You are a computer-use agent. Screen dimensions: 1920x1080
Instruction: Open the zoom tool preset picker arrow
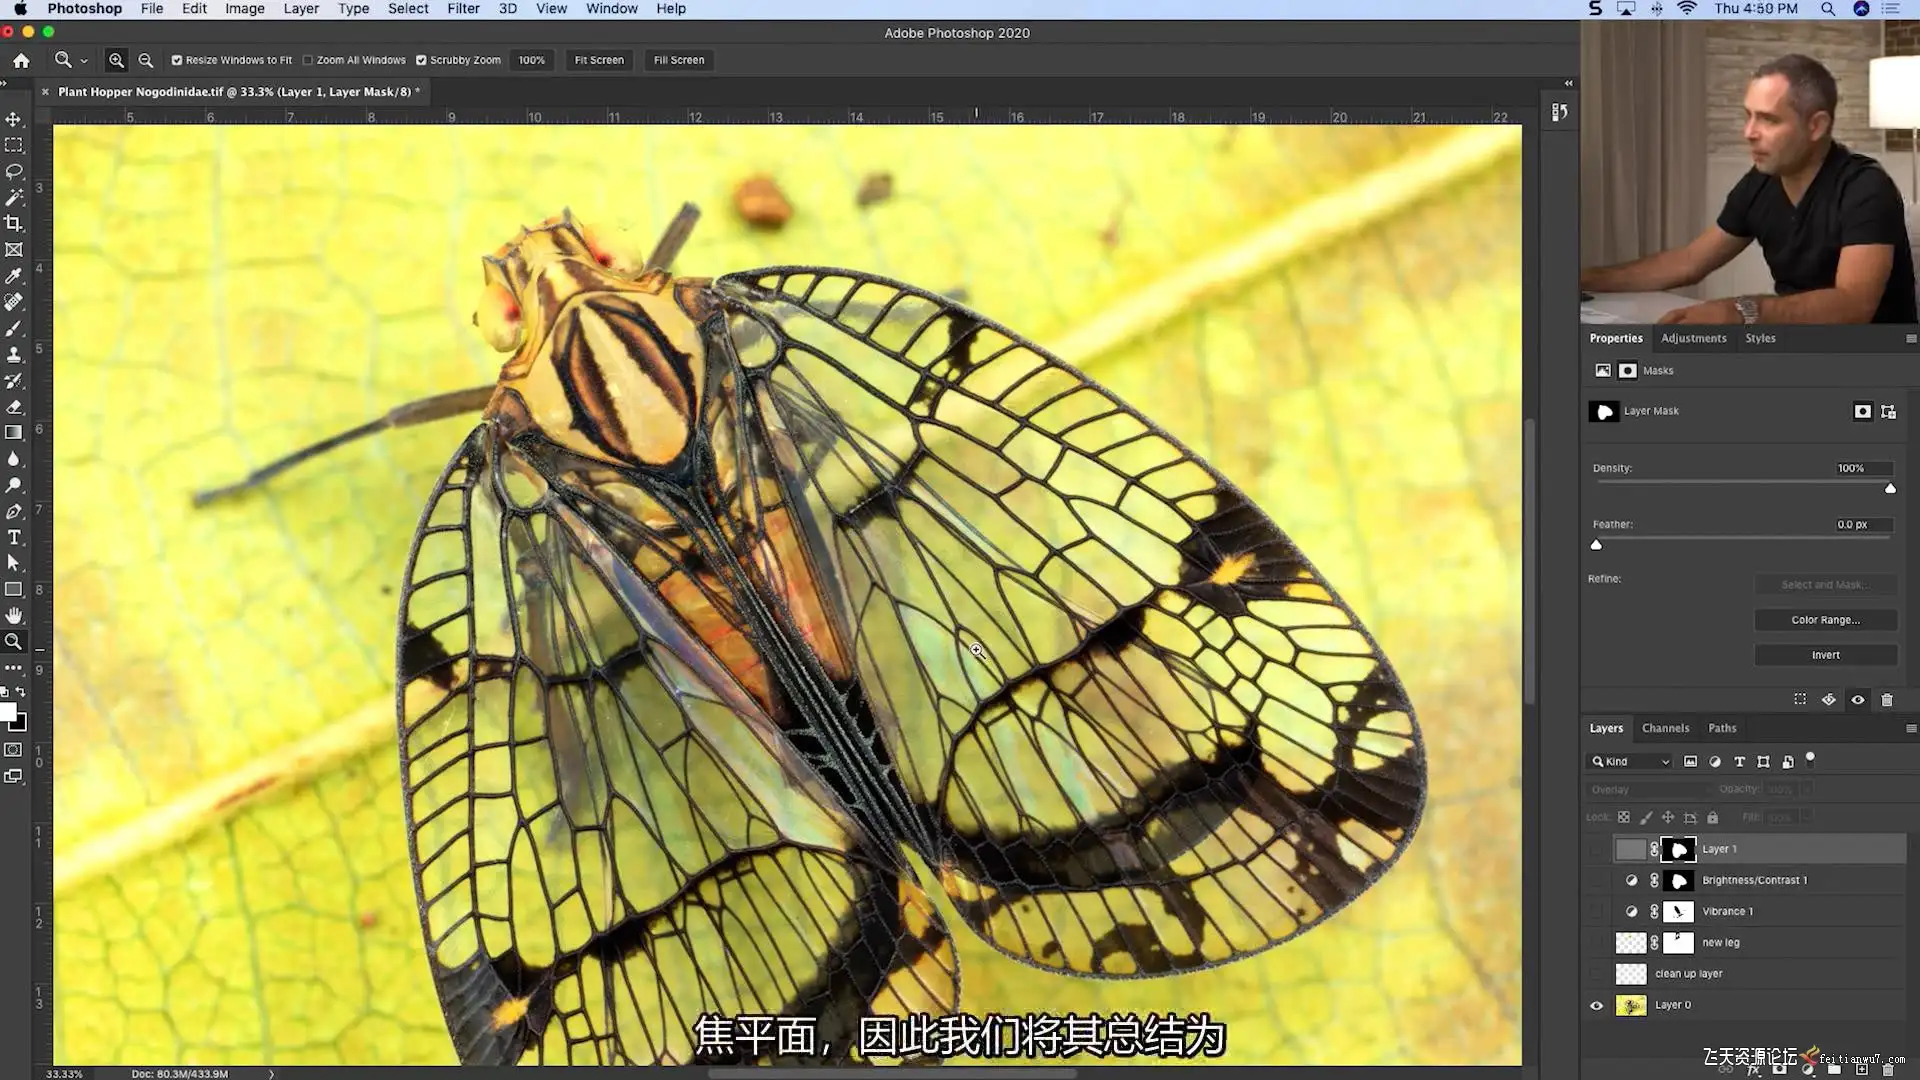click(x=84, y=61)
